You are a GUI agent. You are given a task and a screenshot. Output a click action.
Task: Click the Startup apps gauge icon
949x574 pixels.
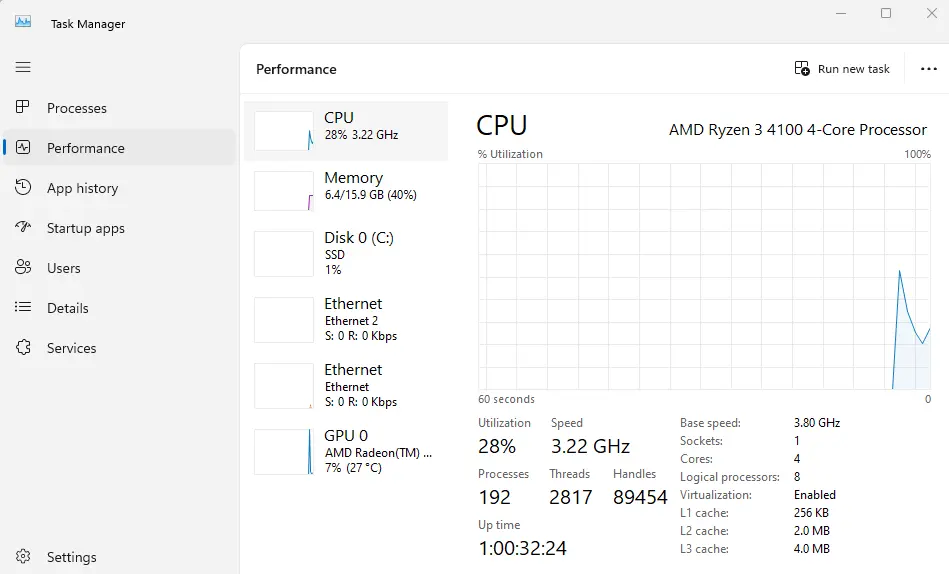pos(23,227)
